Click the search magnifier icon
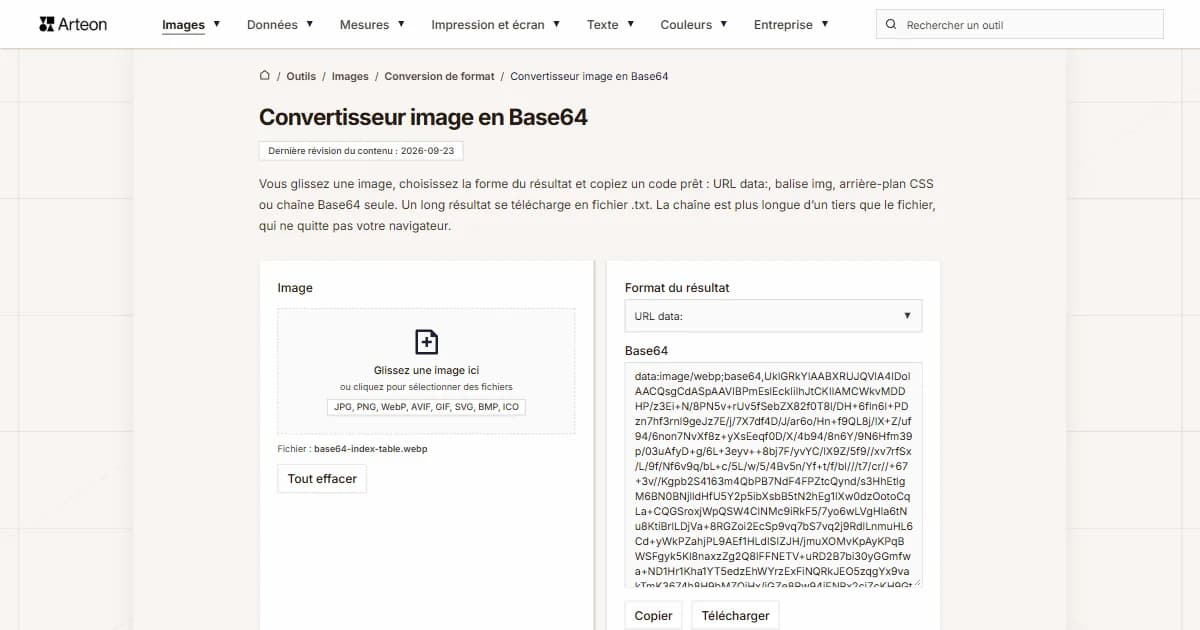The width and height of the screenshot is (1200, 630). click(x=891, y=24)
